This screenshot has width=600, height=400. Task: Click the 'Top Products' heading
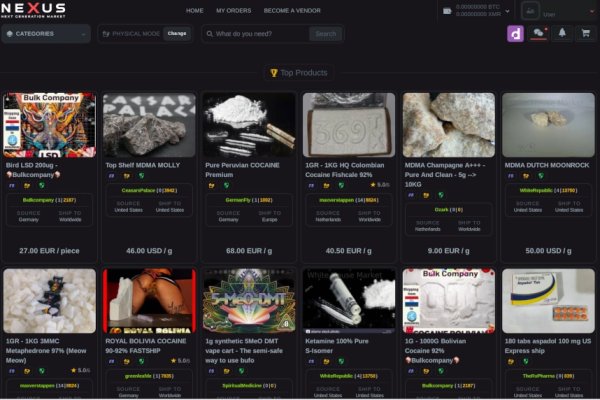[x=303, y=73]
